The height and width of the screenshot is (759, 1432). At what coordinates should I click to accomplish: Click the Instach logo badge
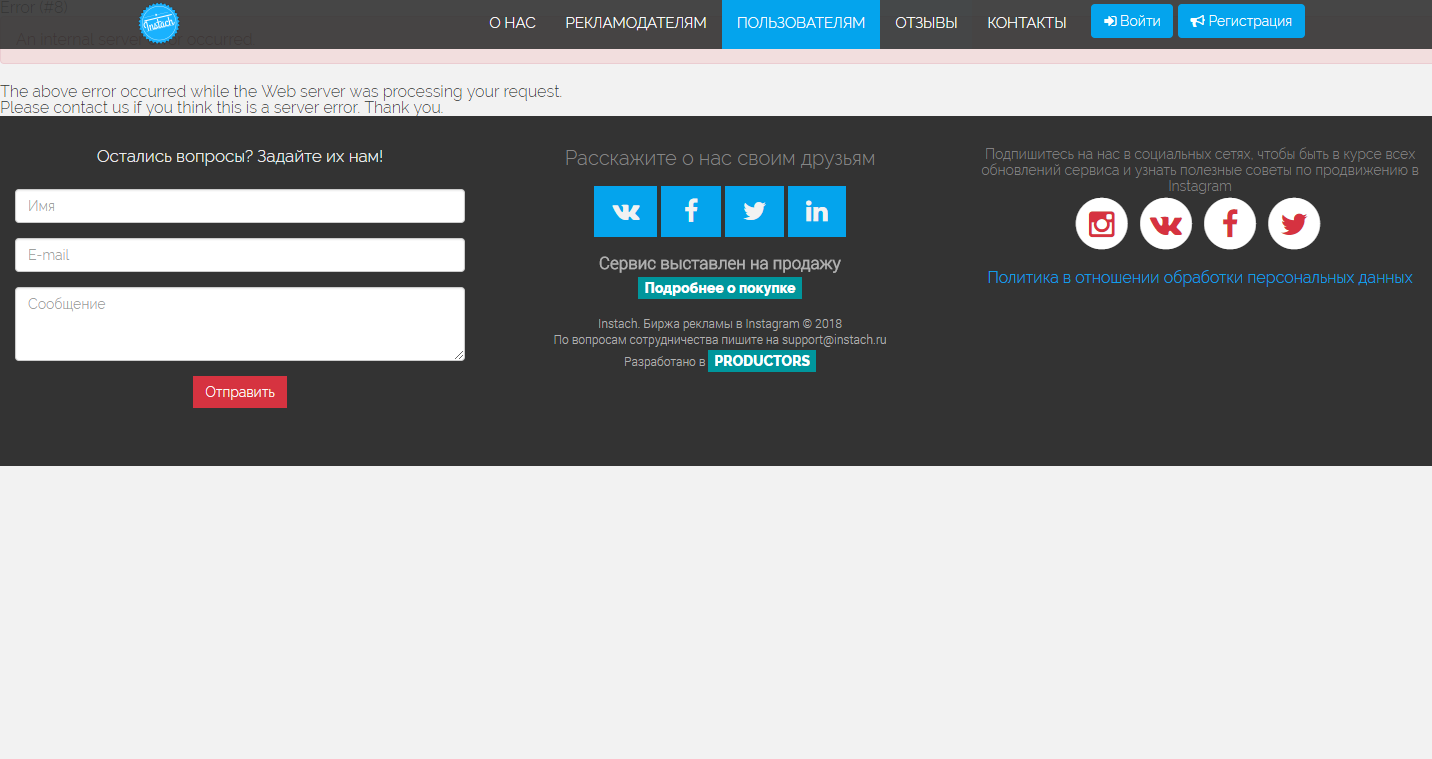159,23
